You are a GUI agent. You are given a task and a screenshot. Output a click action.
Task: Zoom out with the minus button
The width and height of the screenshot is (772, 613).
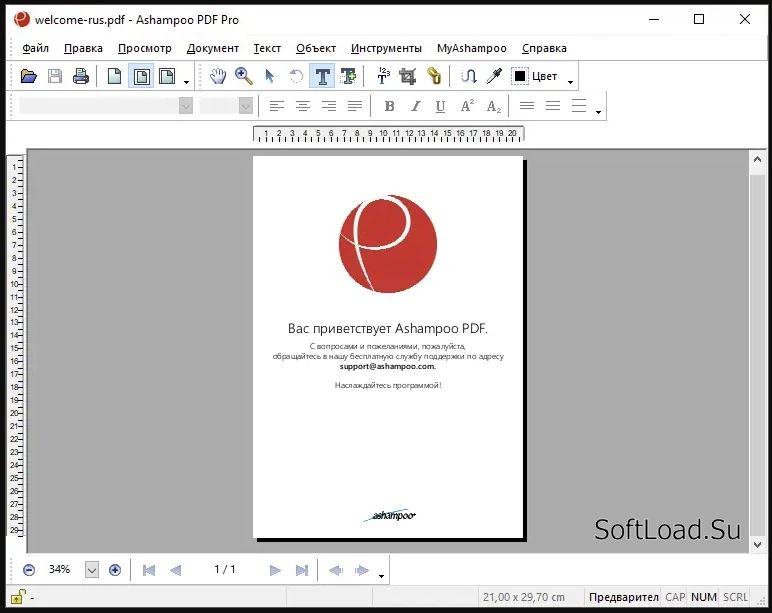coord(29,570)
